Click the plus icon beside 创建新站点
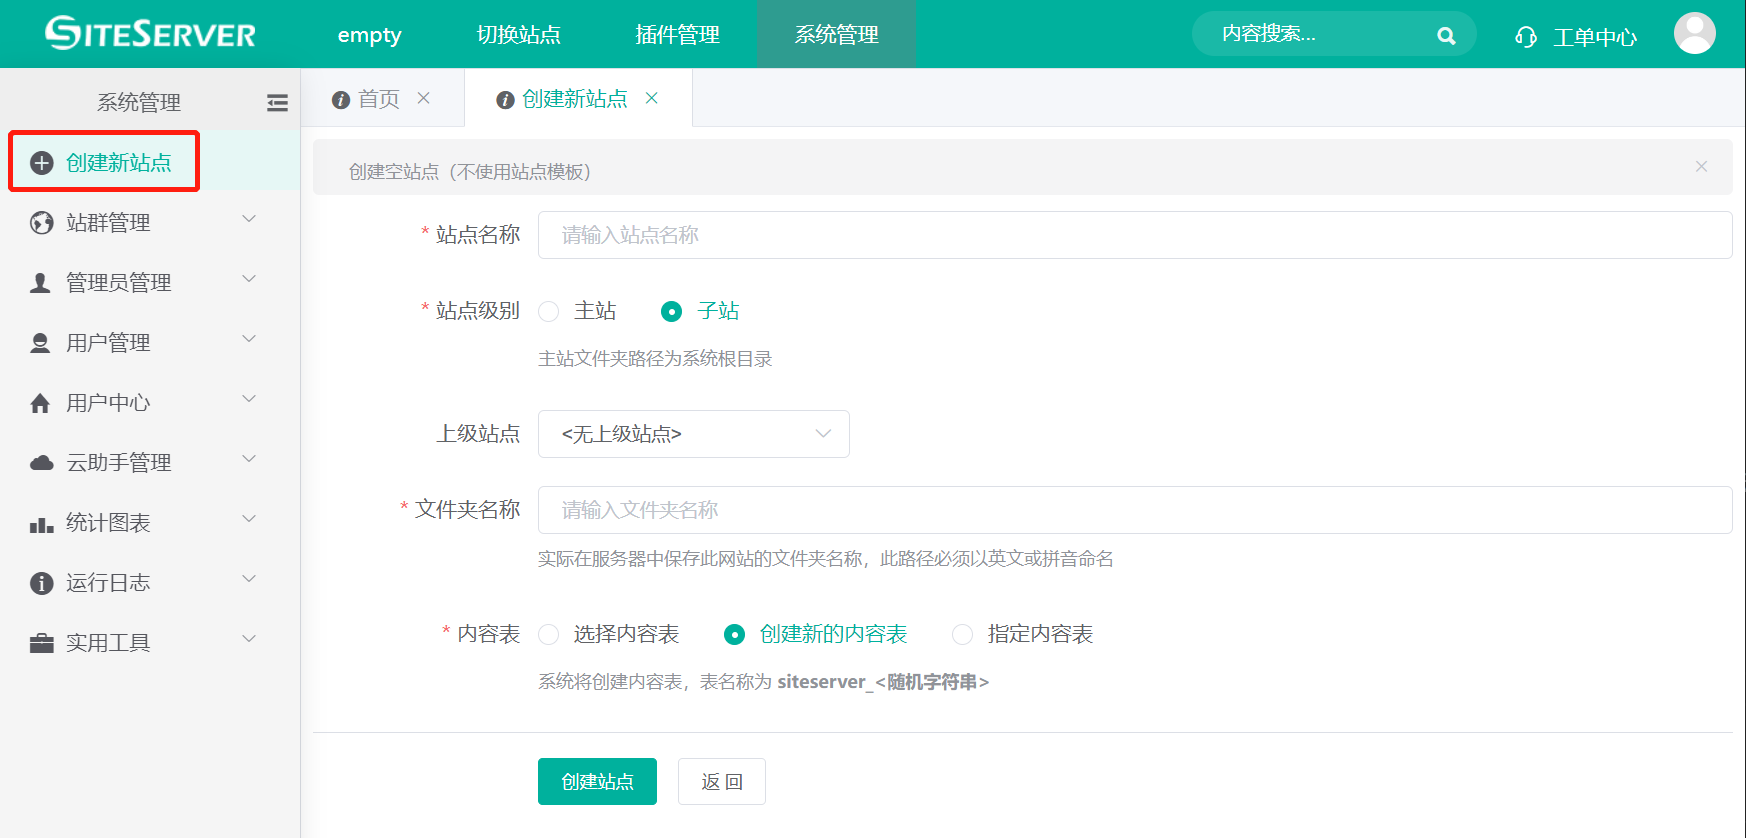Image resolution: width=1746 pixels, height=838 pixels. coord(41,163)
